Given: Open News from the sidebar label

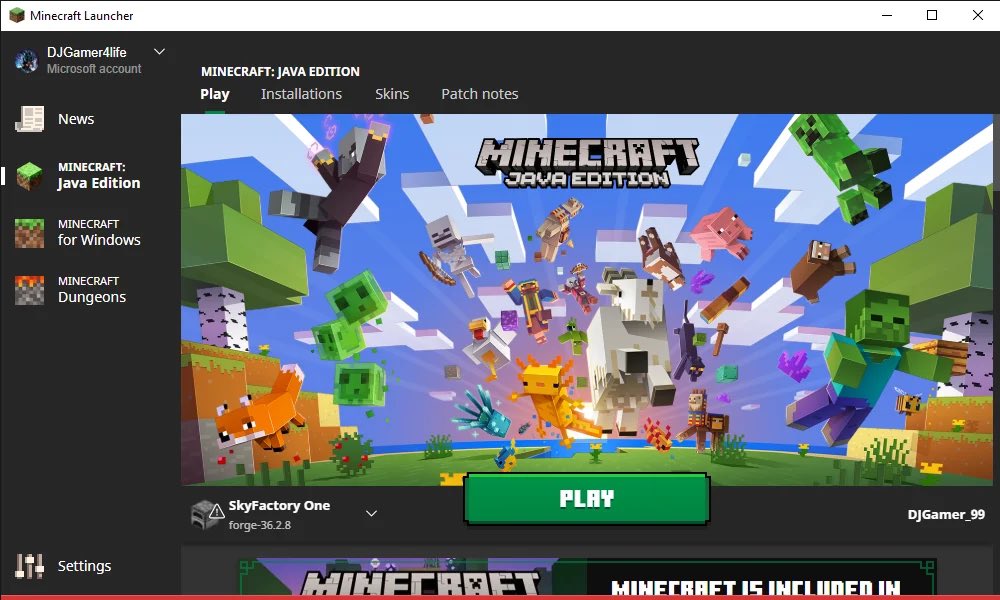Looking at the screenshot, I should [x=76, y=119].
